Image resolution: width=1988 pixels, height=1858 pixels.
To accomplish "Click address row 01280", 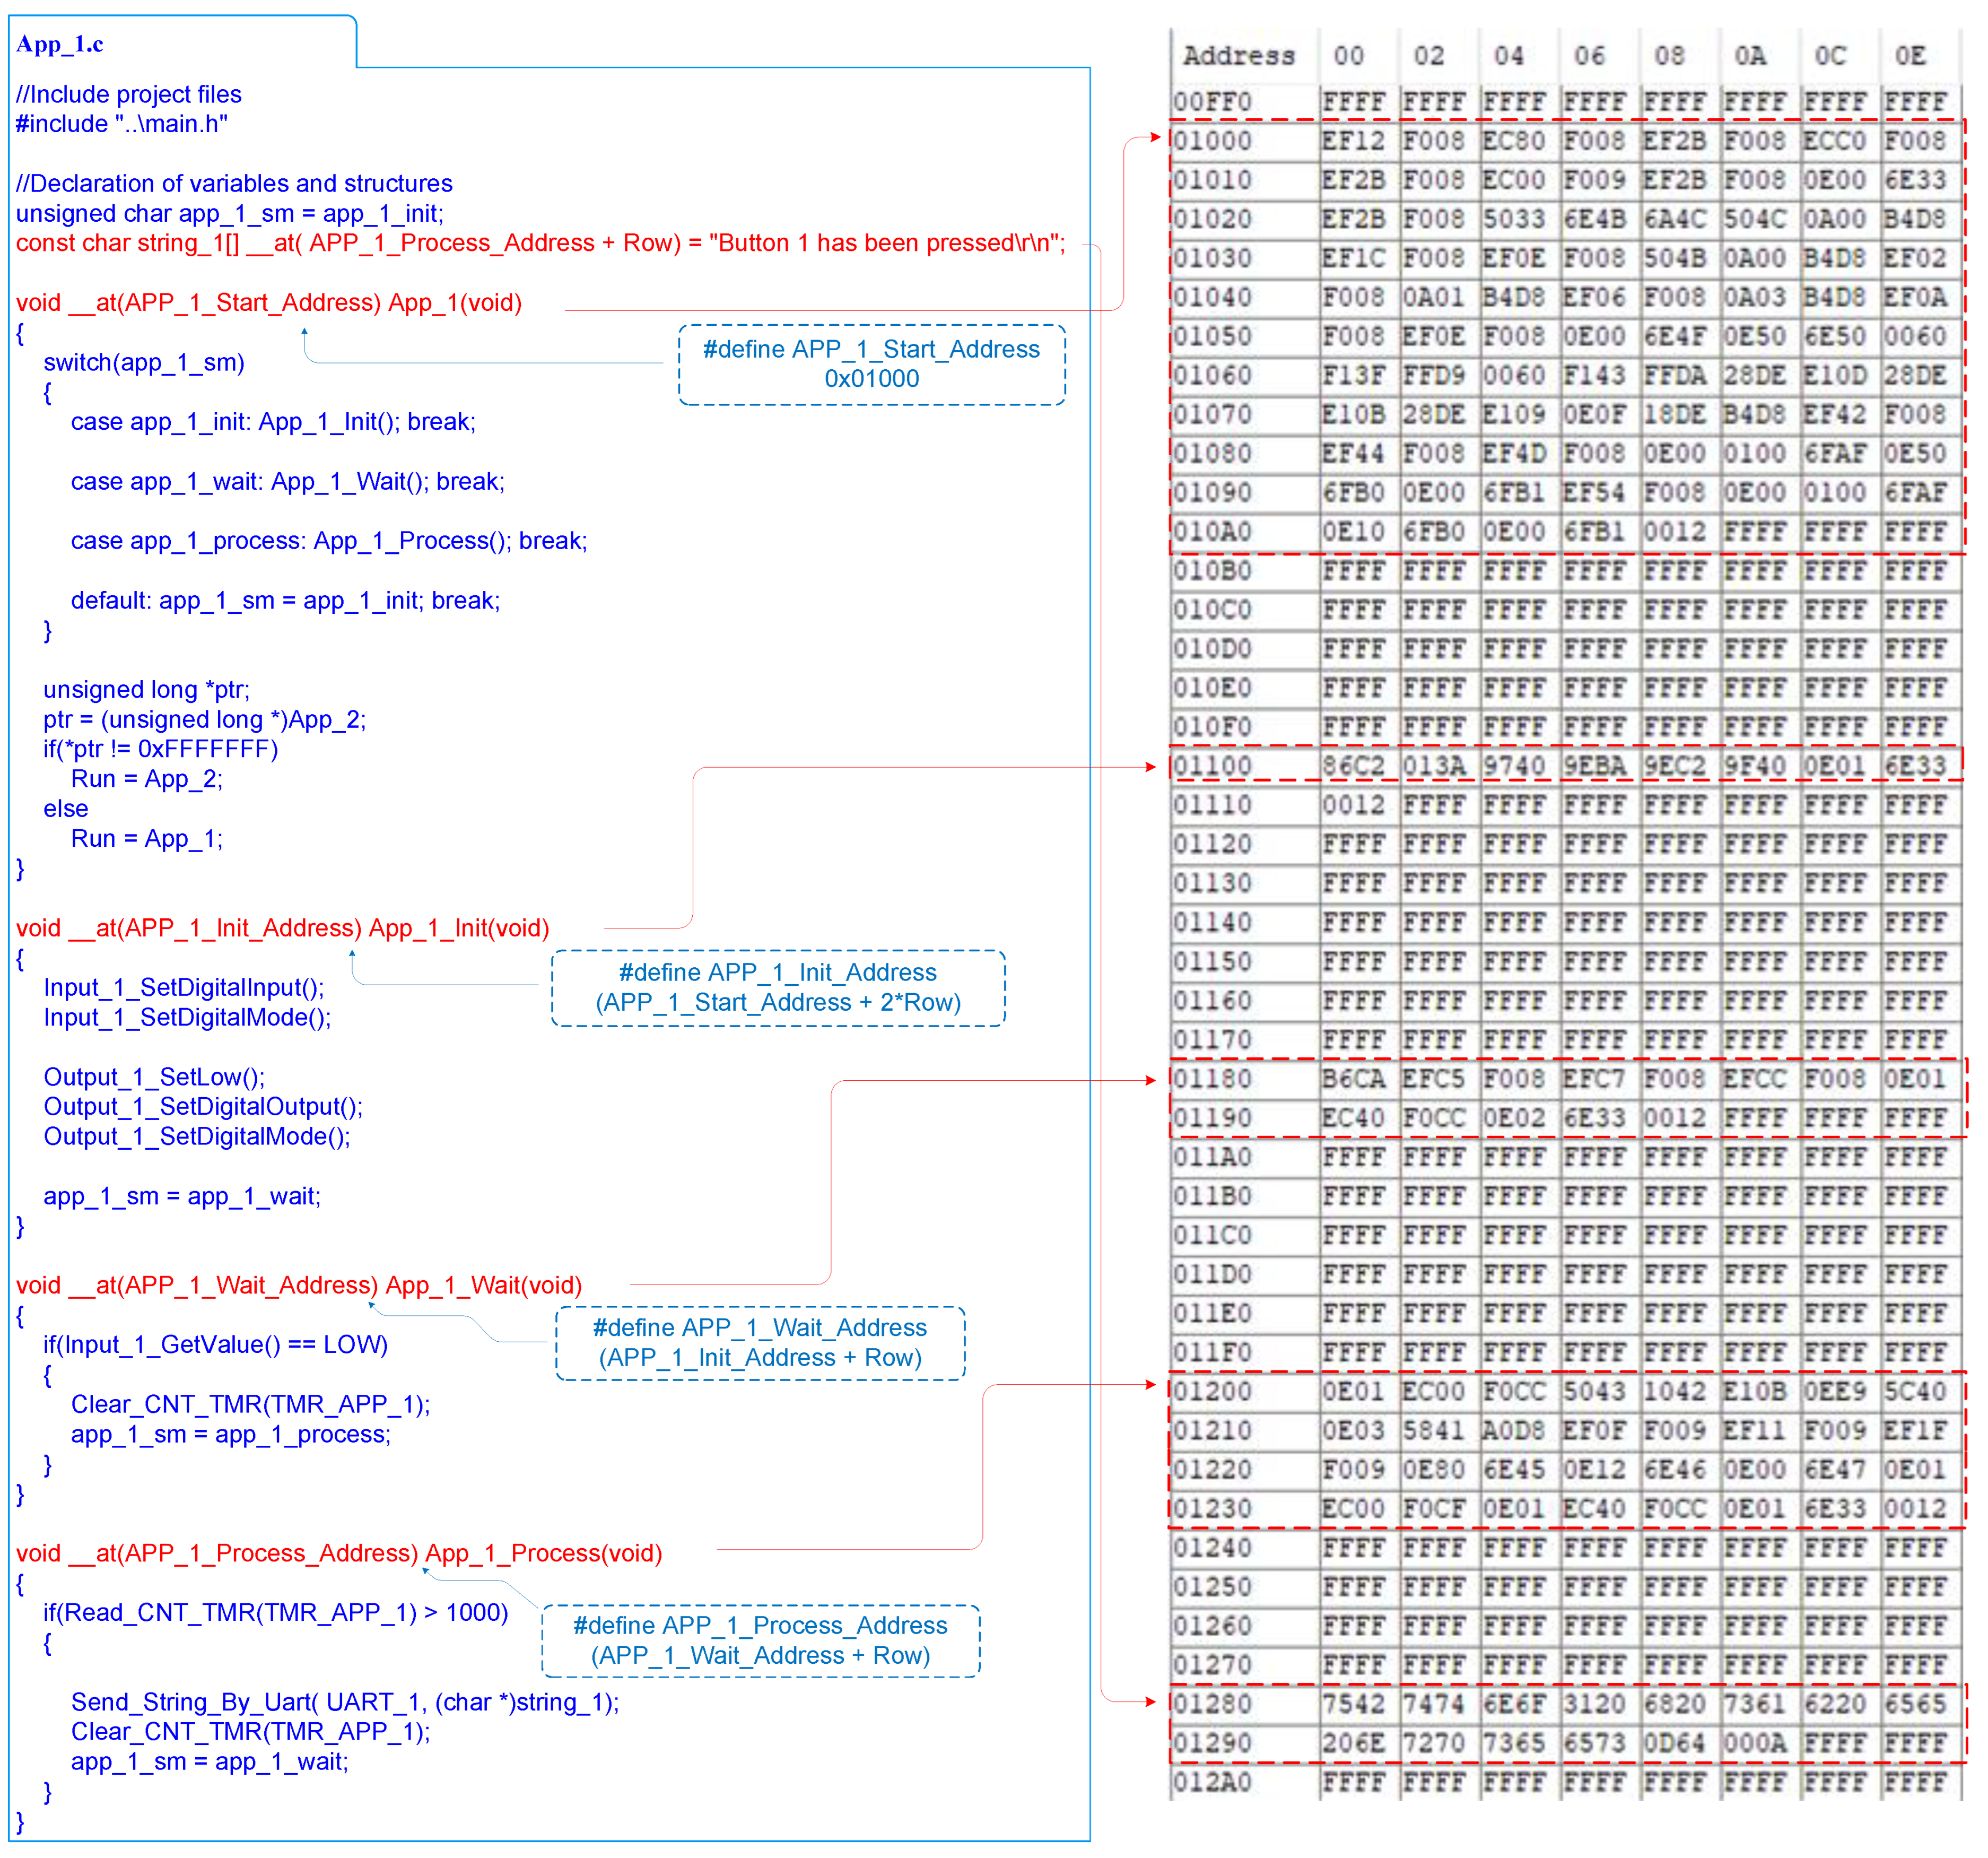I will pos(1212,1704).
